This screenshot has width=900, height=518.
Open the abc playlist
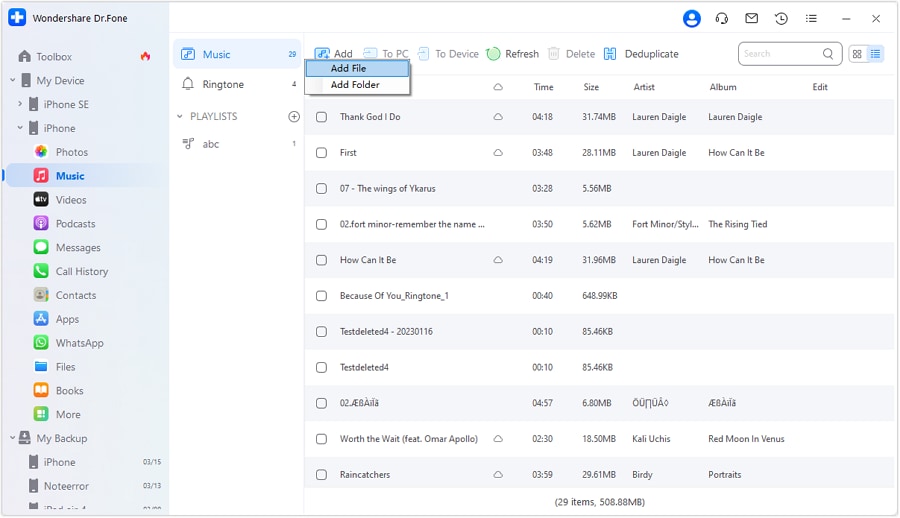[237, 144]
